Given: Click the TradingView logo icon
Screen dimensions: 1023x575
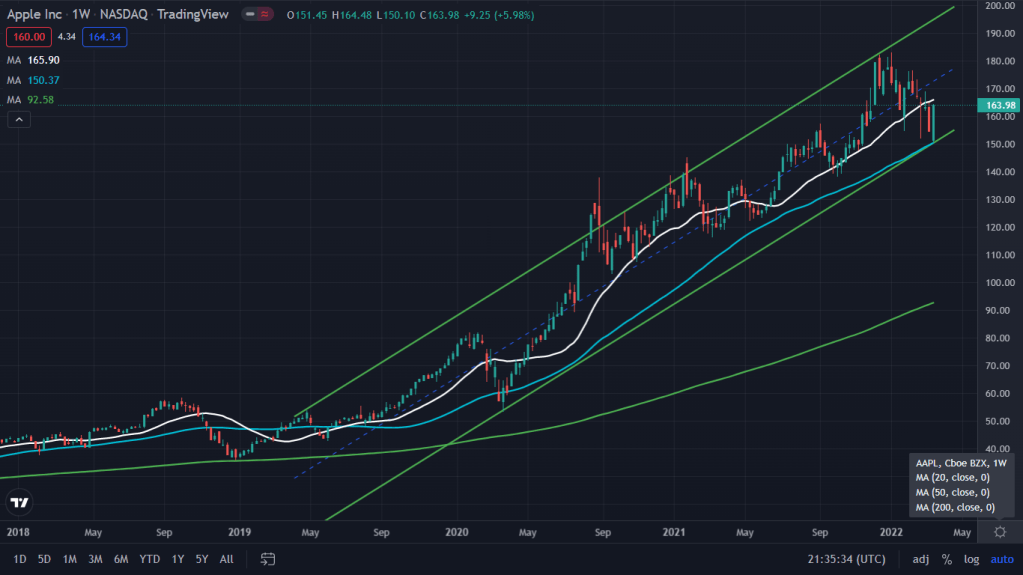Looking at the screenshot, I should (19, 502).
